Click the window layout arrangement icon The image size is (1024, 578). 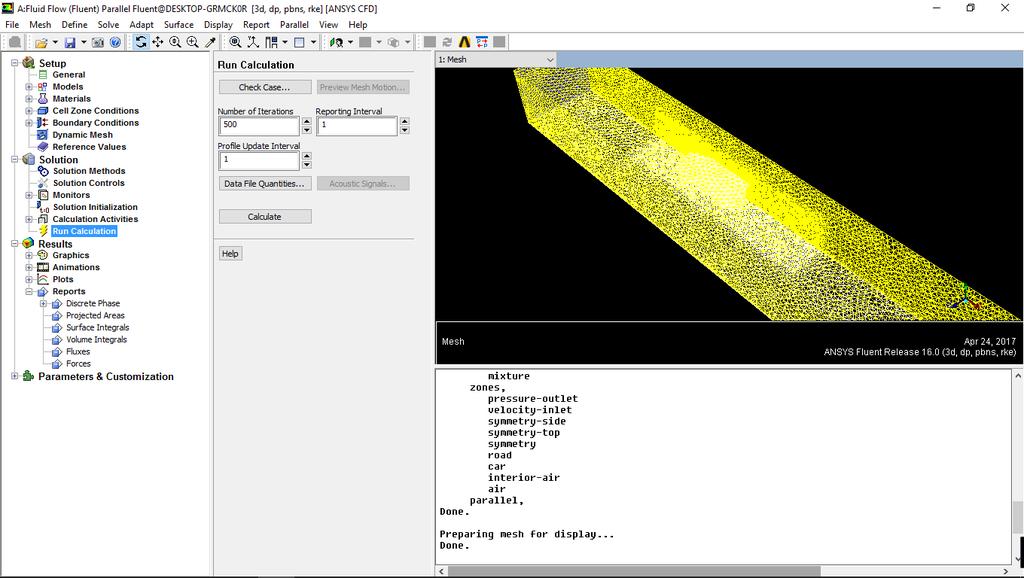(x=272, y=42)
